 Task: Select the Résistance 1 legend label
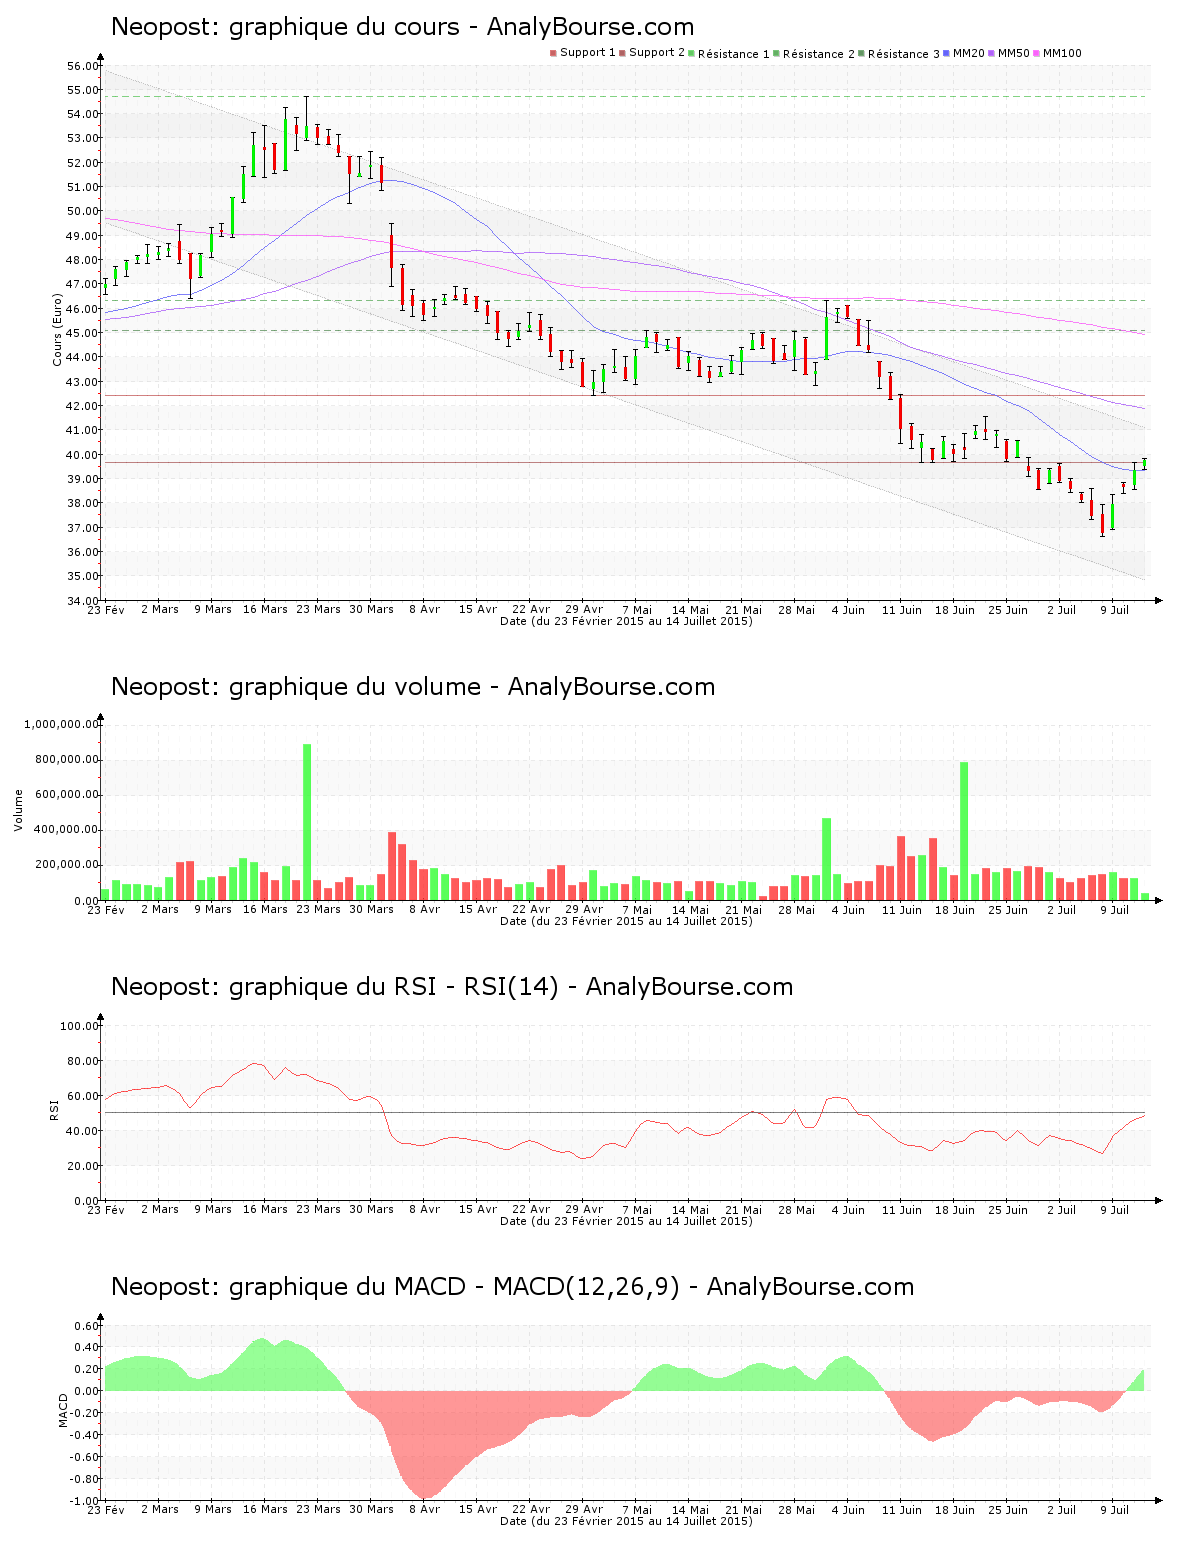coord(734,54)
